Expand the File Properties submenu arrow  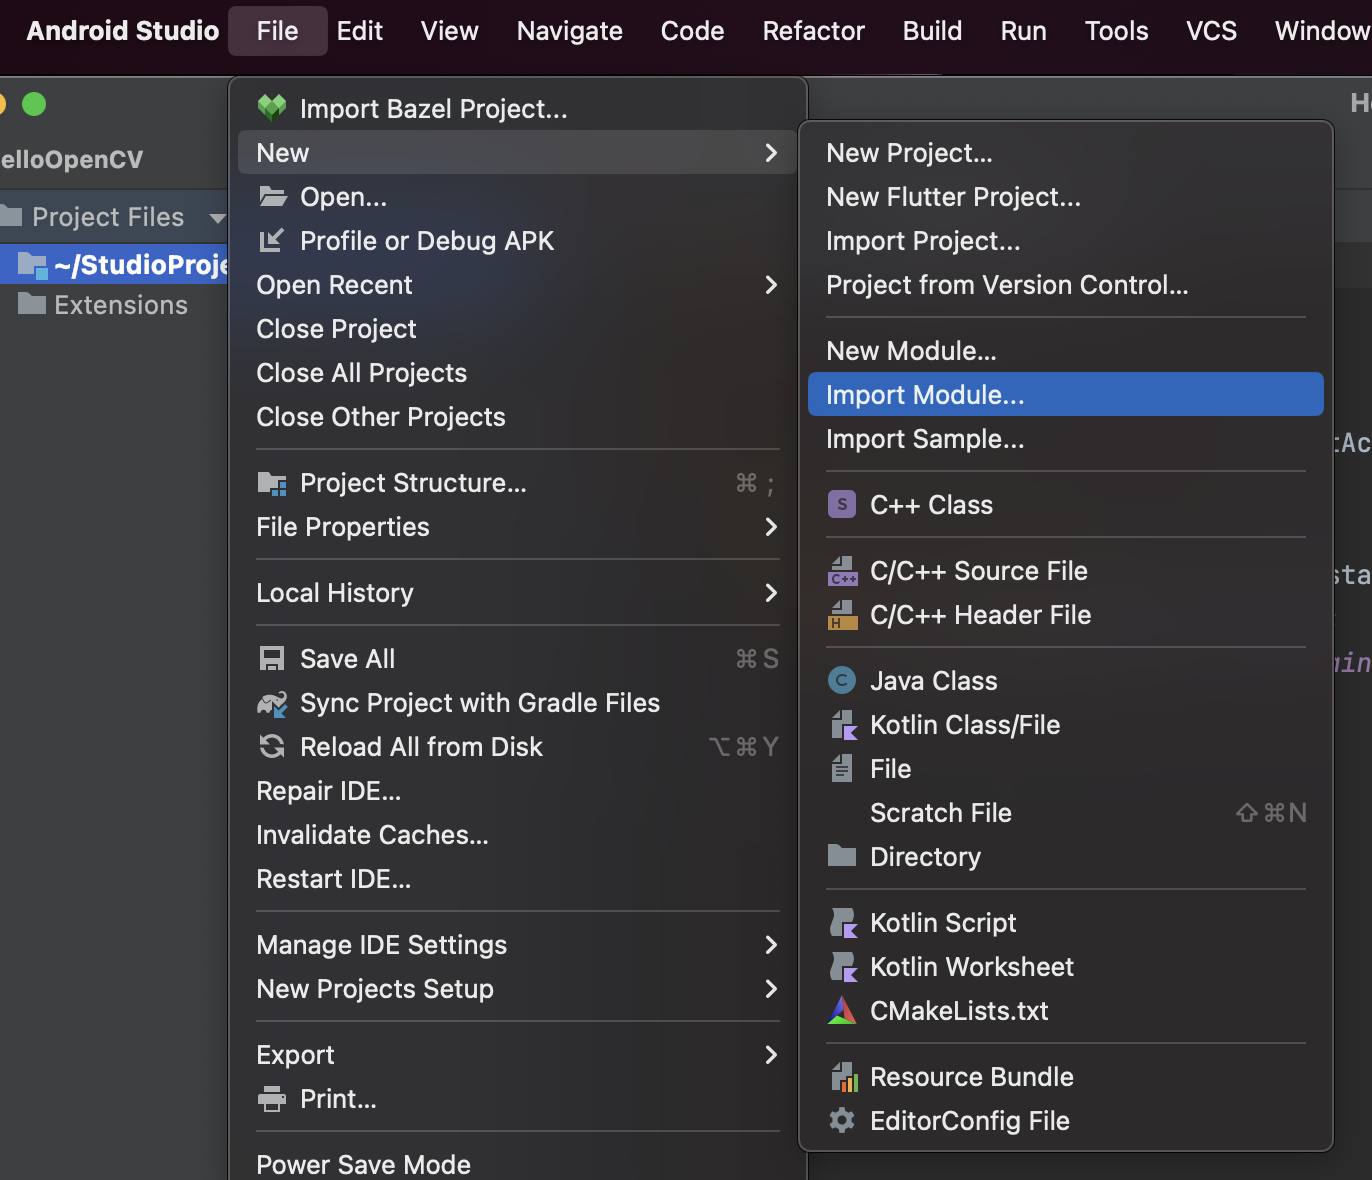tap(771, 527)
